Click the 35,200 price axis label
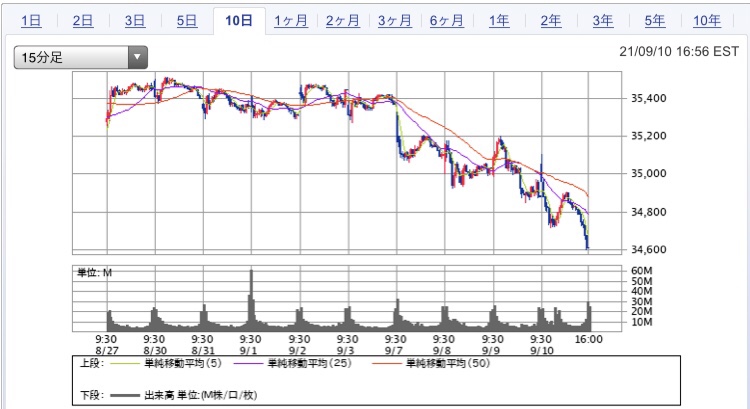 649,136
